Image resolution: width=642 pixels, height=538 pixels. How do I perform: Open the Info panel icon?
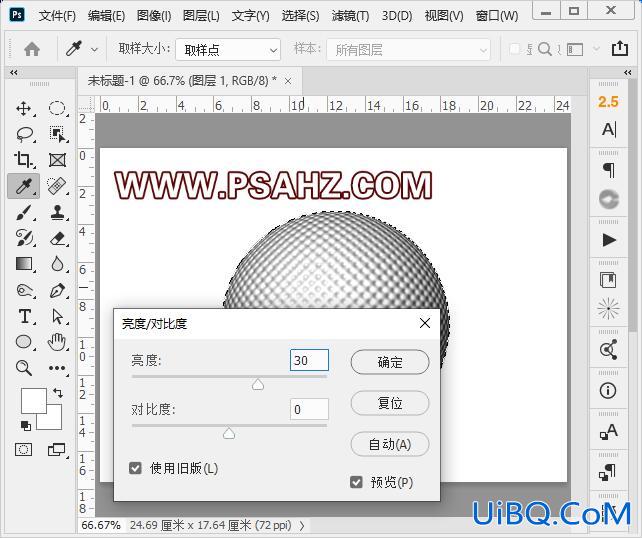click(x=608, y=390)
